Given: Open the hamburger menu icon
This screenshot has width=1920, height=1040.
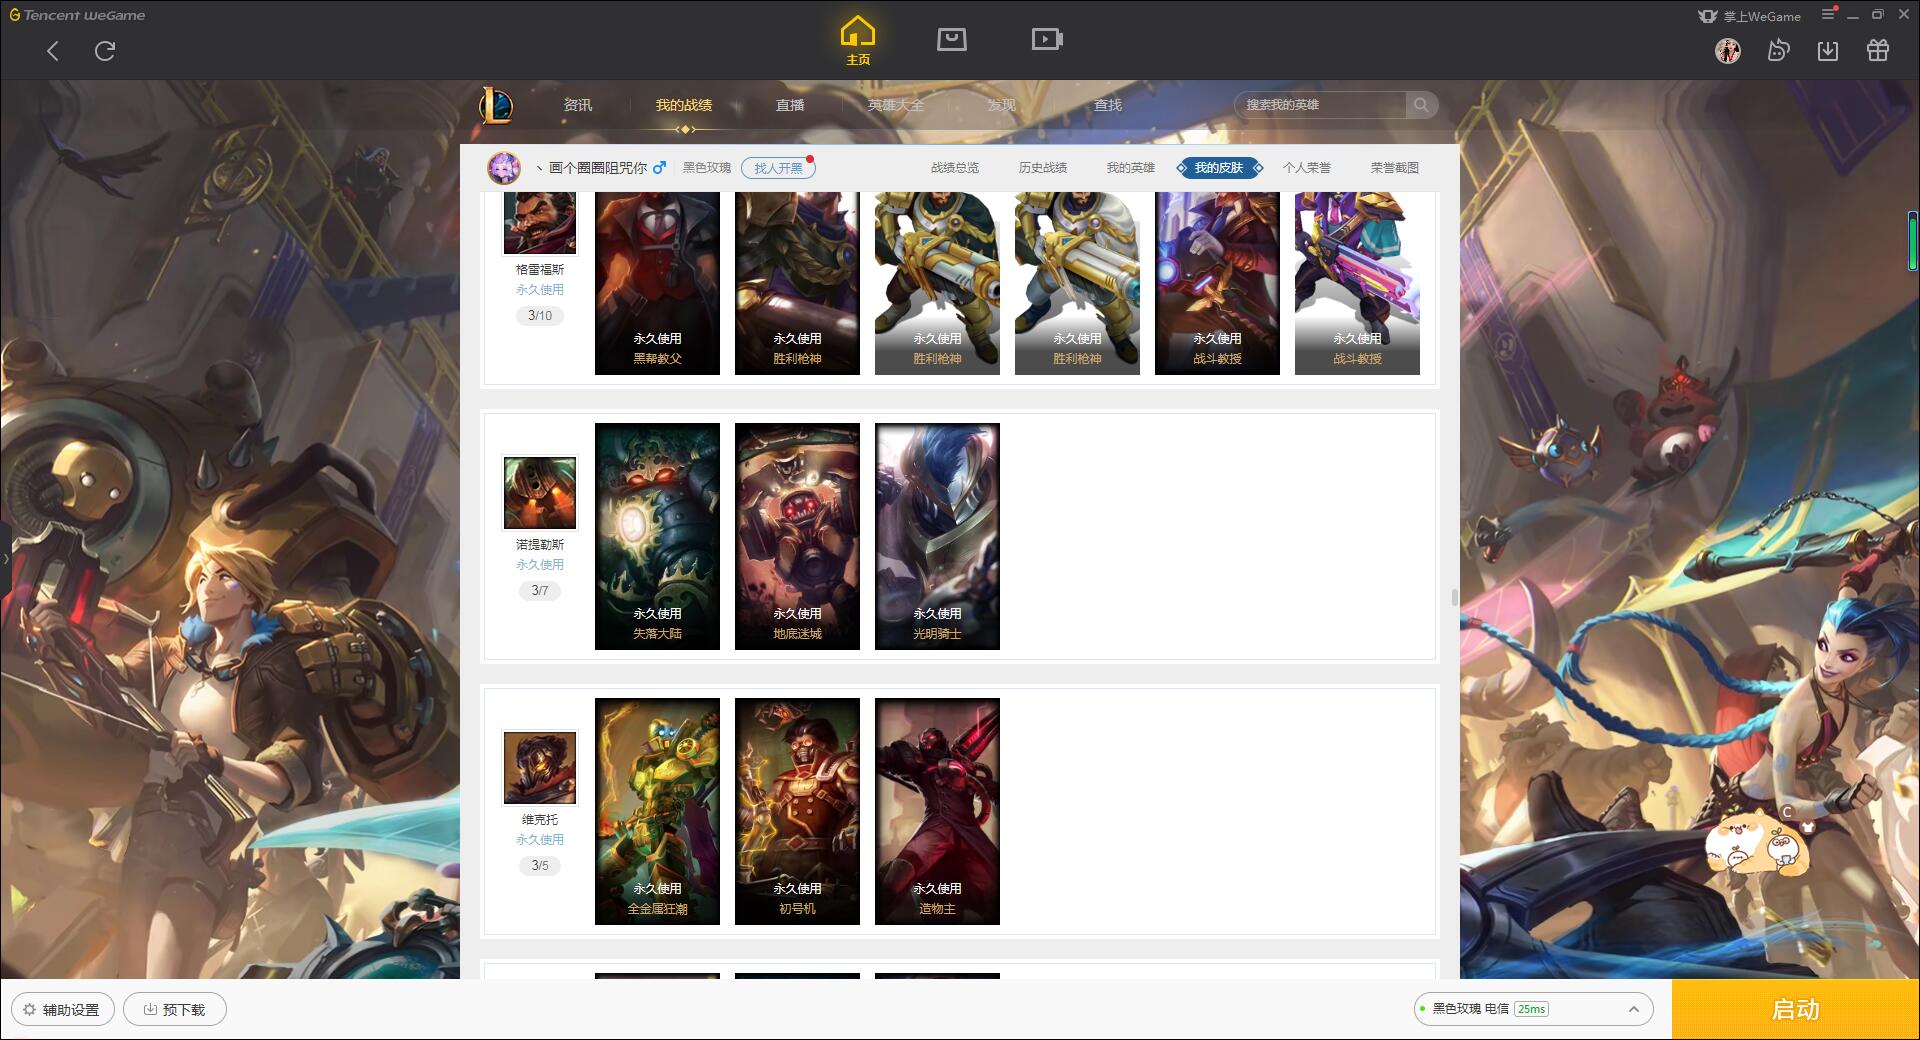Looking at the screenshot, I should coord(1829,14).
